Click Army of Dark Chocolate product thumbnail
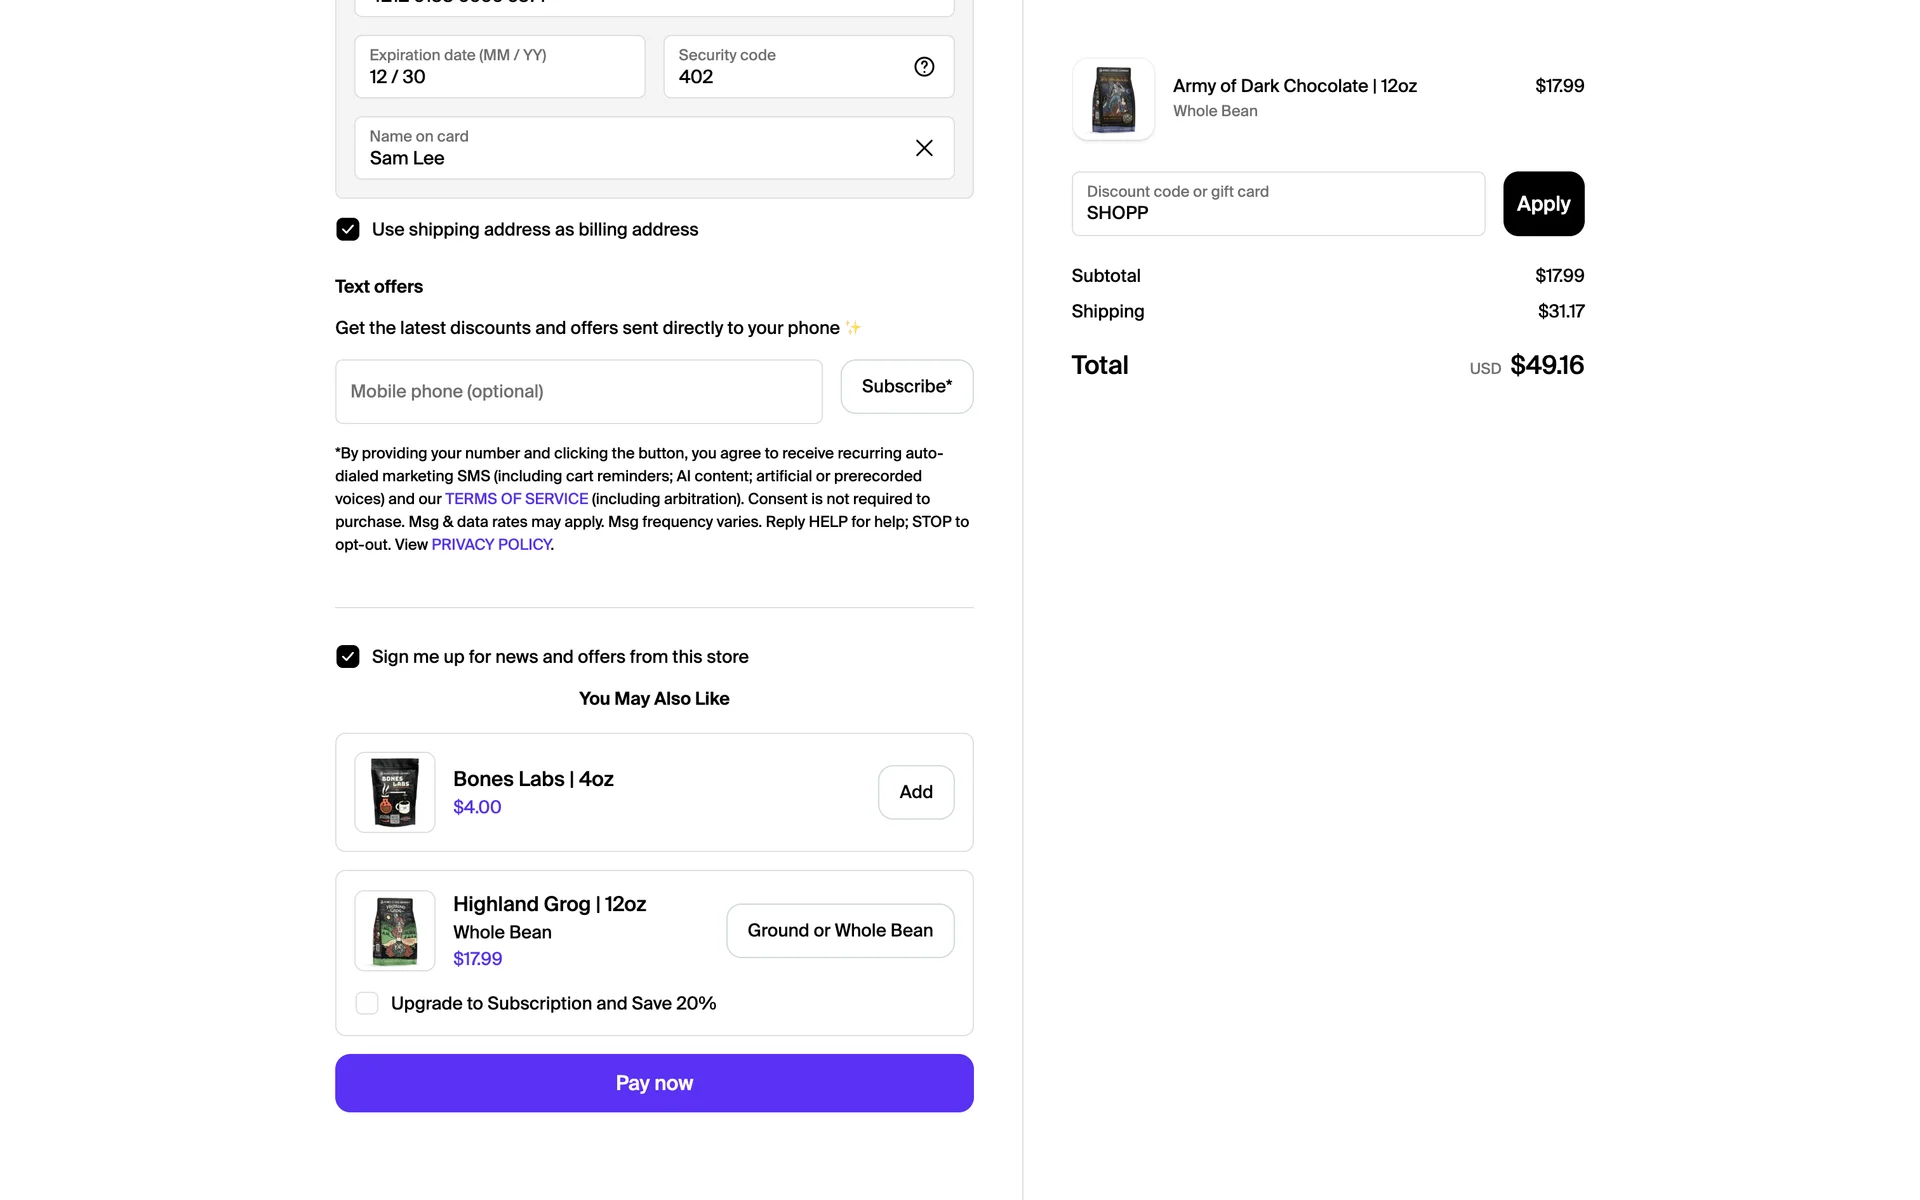 click(1113, 99)
